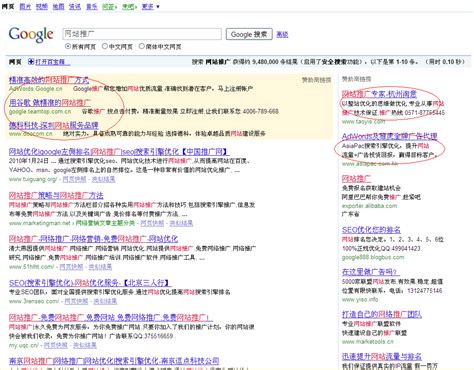Open the 在这里做广告吗? ad link
The width and height of the screenshot is (474, 370).
click(371, 272)
